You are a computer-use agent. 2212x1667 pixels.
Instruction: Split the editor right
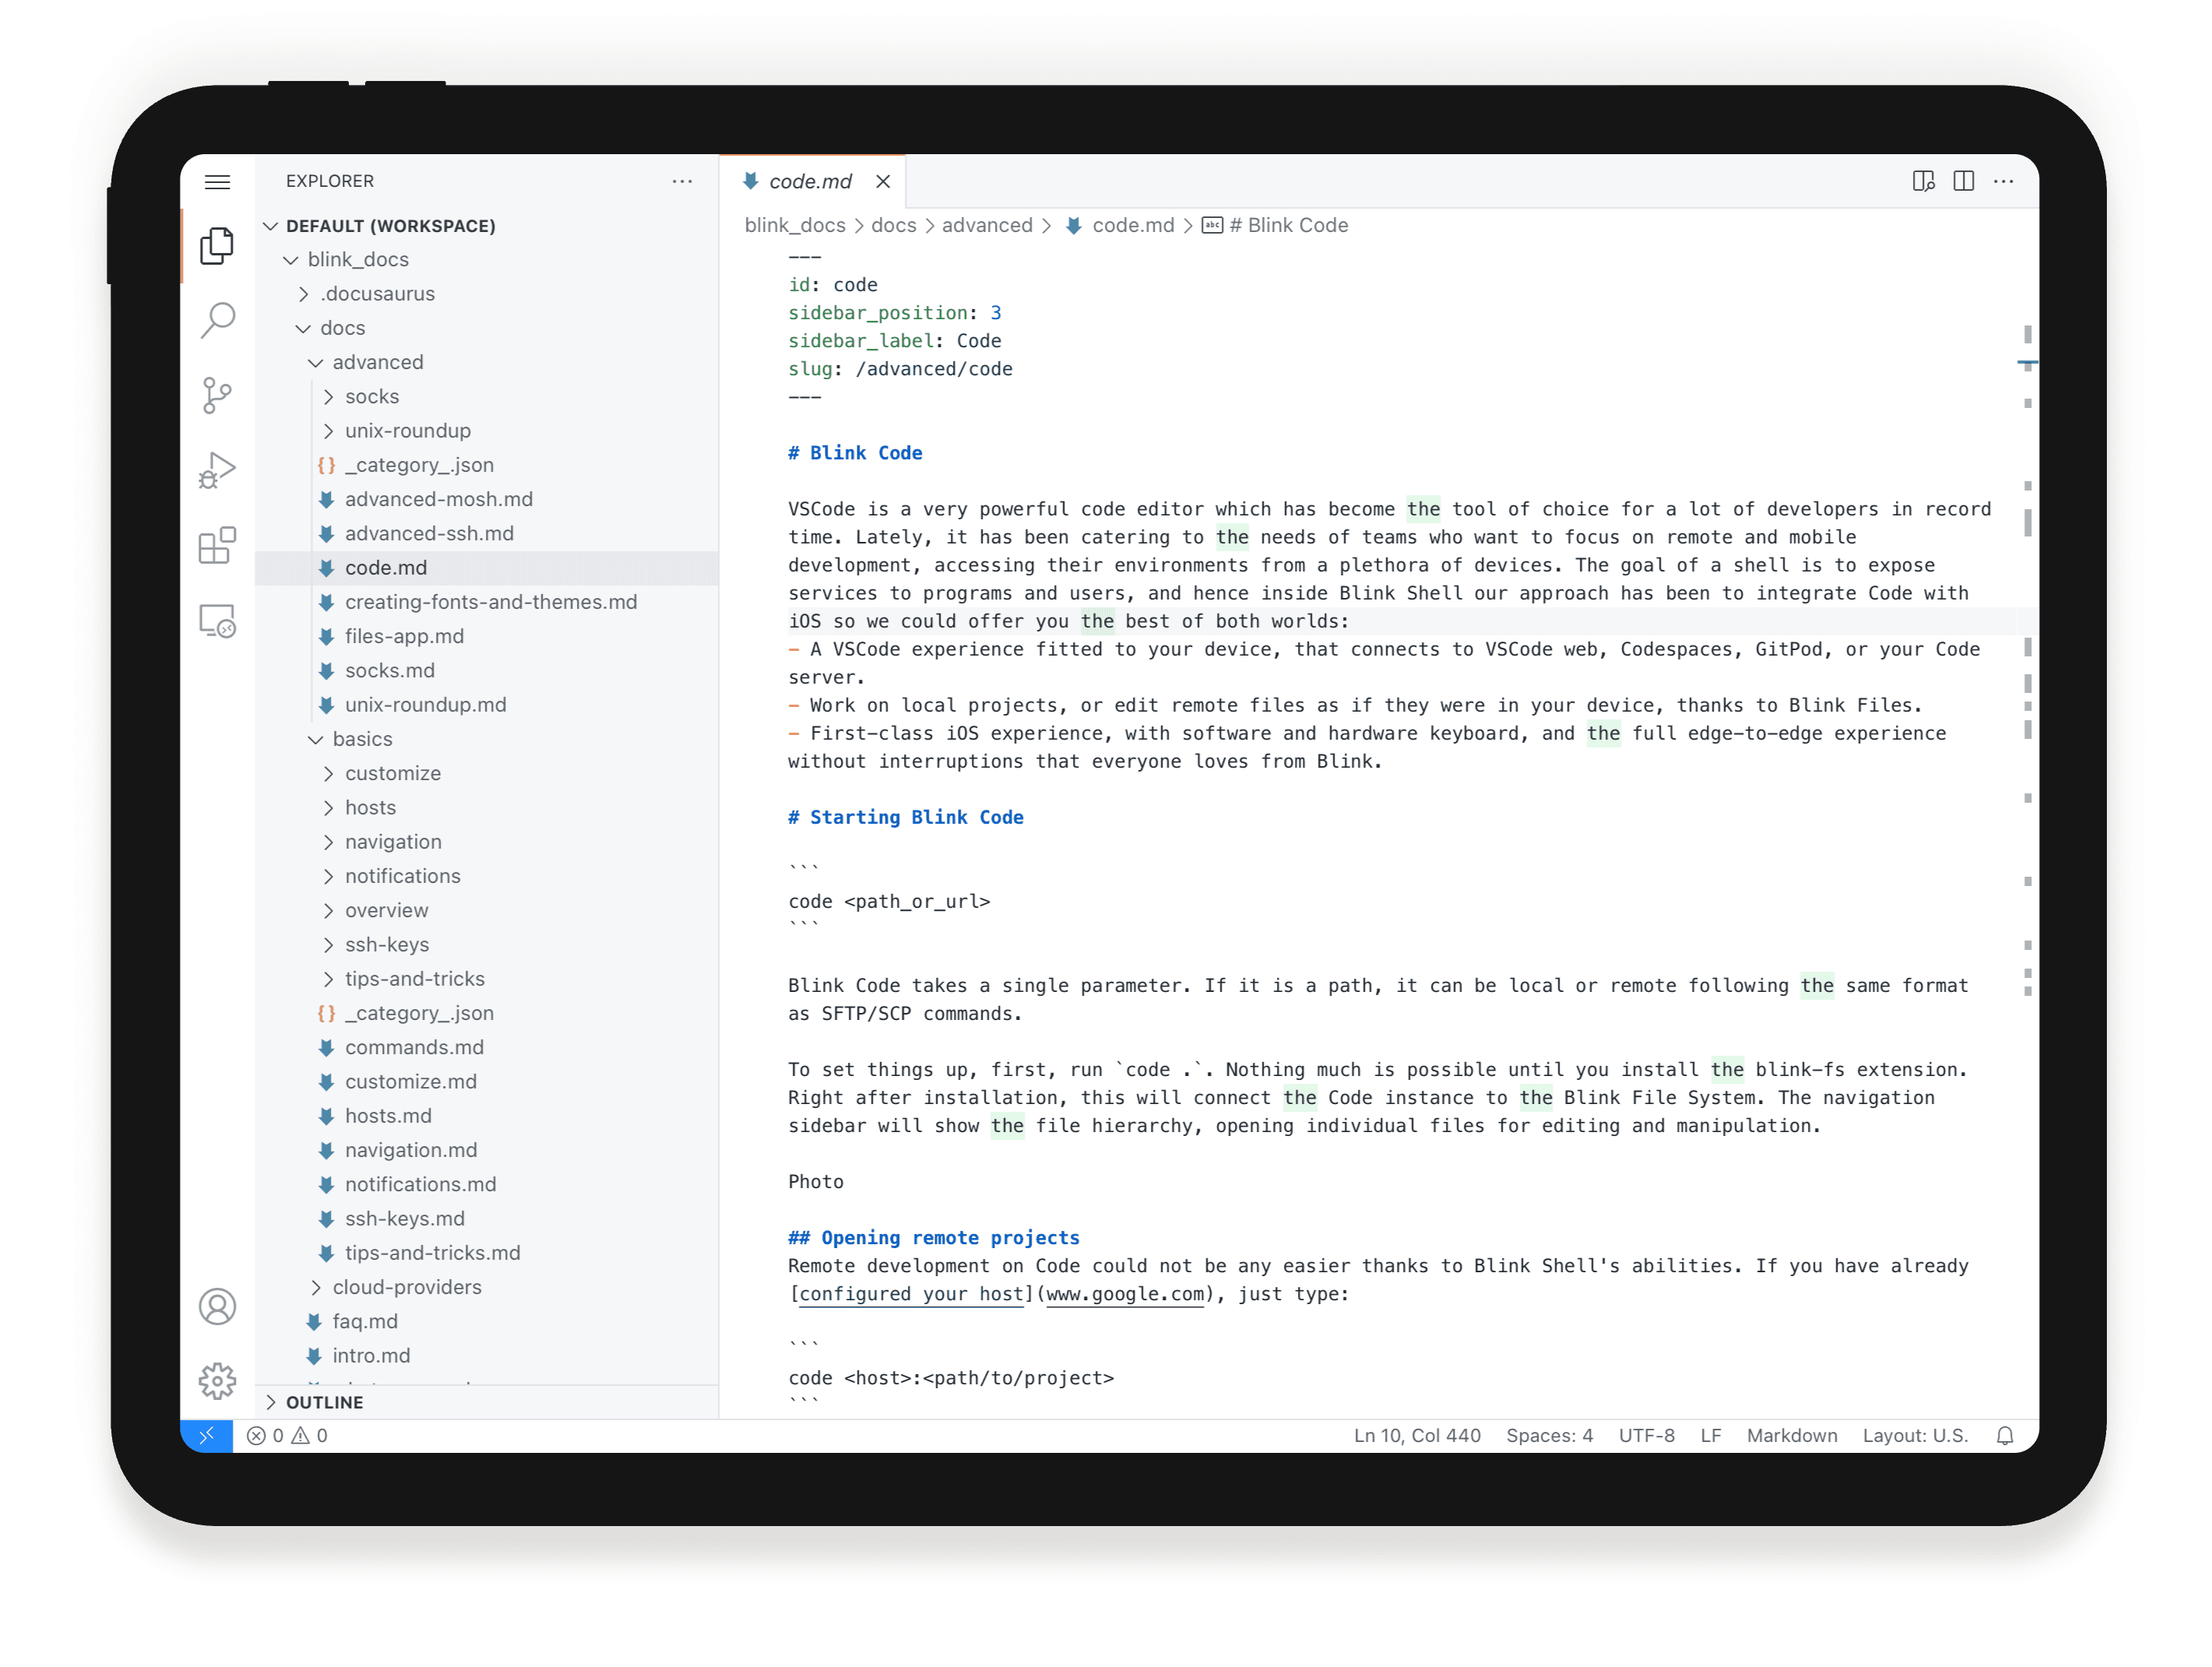(x=1963, y=181)
